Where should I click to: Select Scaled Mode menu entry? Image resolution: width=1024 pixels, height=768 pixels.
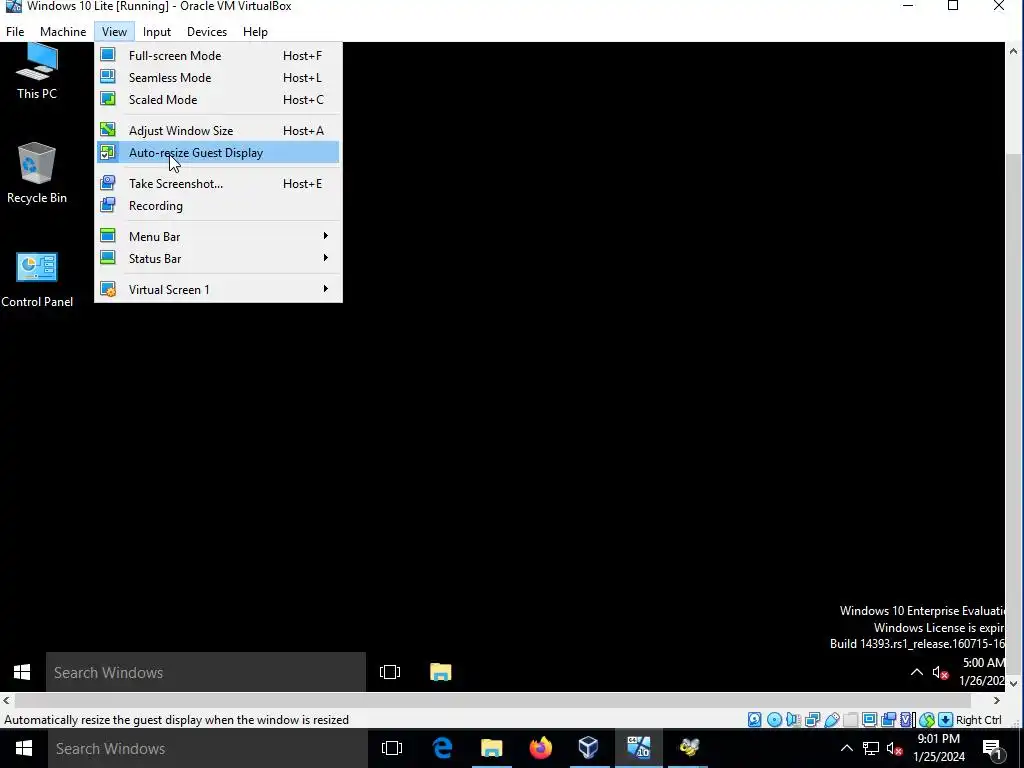tap(217, 99)
